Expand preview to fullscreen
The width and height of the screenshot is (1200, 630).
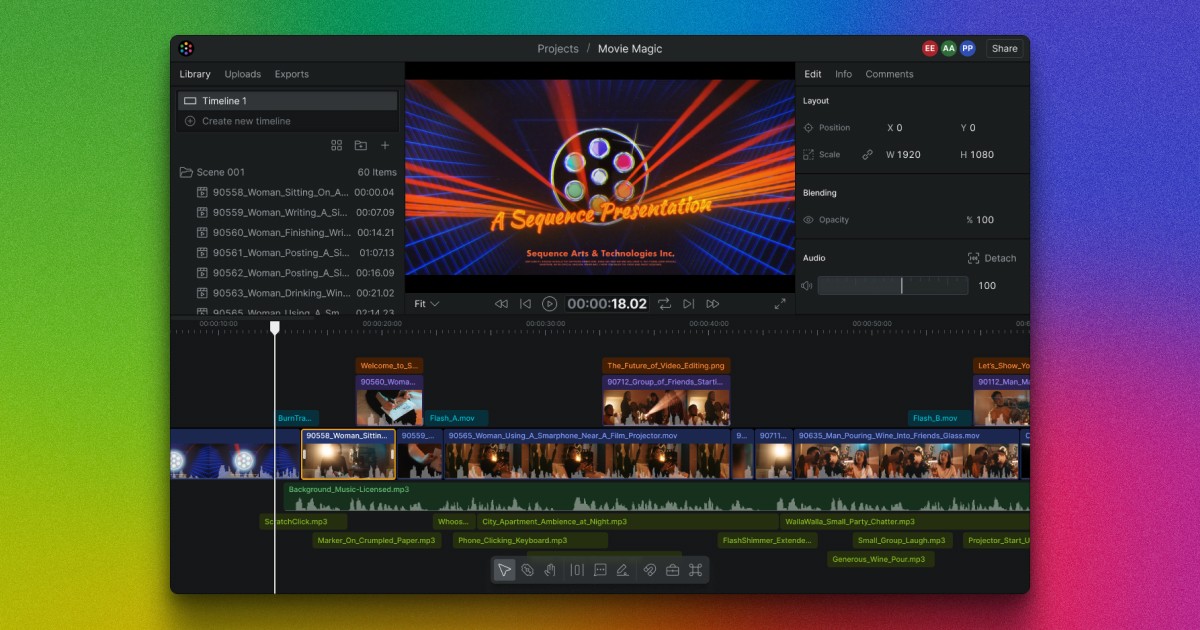(x=780, y=304)
